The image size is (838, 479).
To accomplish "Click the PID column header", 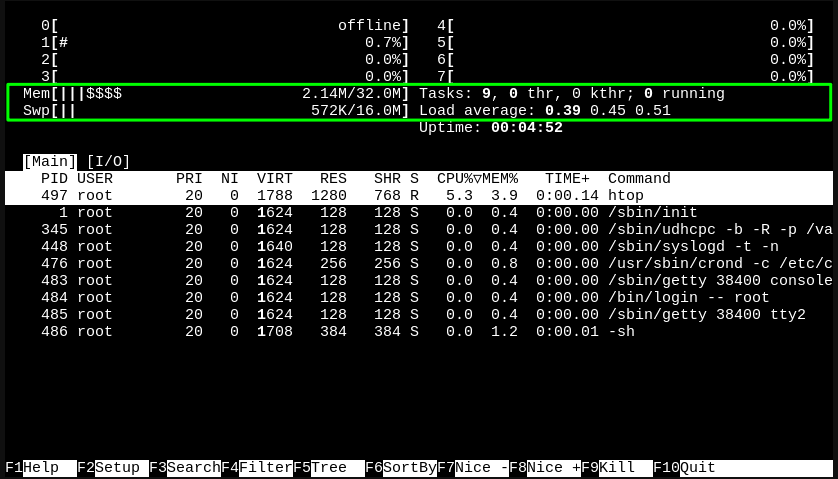I will (54, 179).
